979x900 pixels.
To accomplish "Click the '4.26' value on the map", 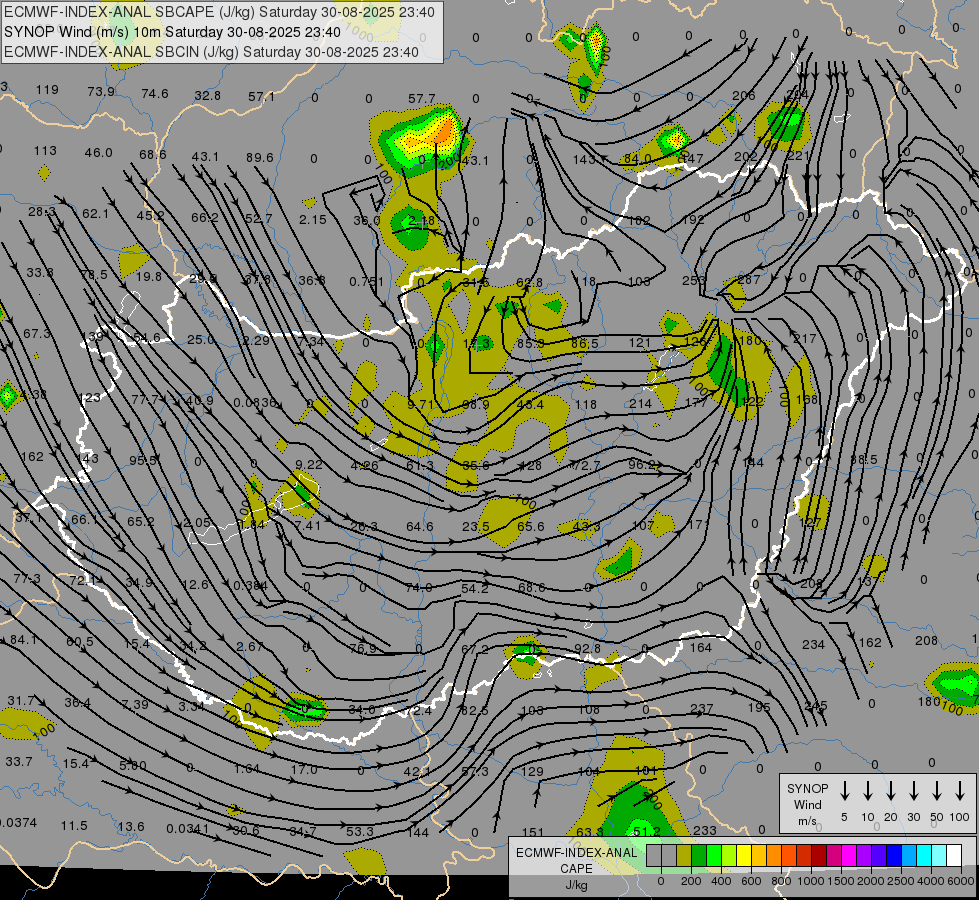I will pos(365,465).
